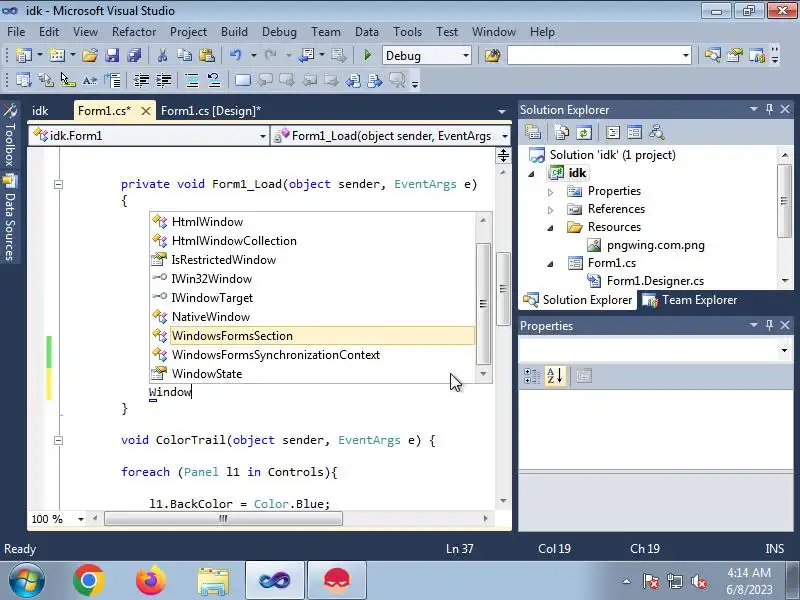This screenshot has width=800, height=600.
Task: Open Firefox from the taskbar
Action: click(x=151, y=581)
